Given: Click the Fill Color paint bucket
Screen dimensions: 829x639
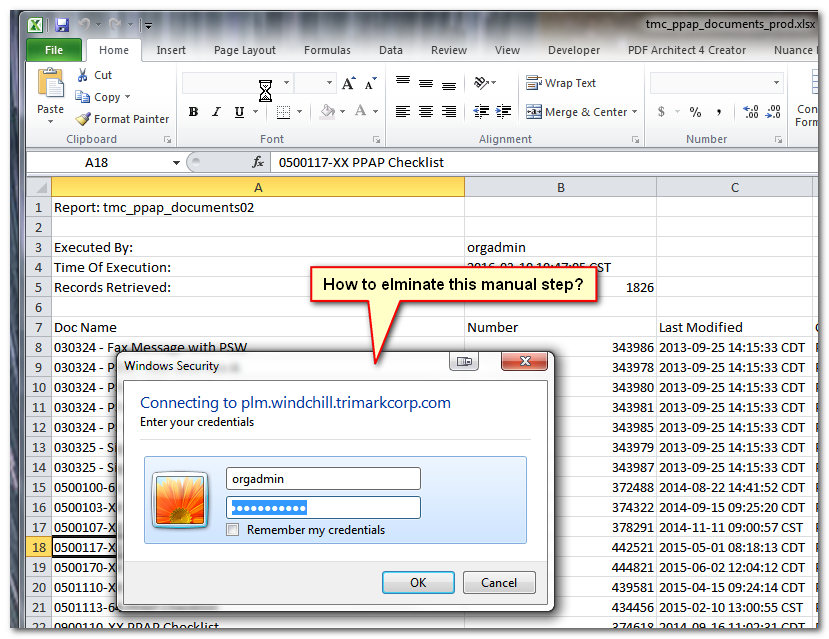Looking at the screenshot, I should point(328,112).
